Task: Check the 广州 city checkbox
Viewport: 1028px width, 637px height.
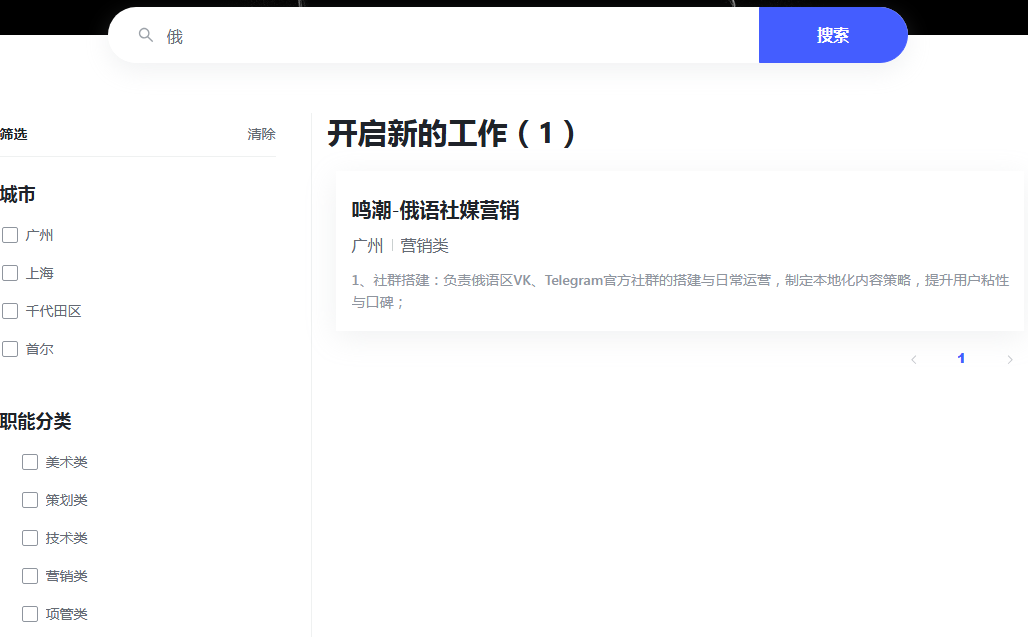Action: [x=10, y=235]
